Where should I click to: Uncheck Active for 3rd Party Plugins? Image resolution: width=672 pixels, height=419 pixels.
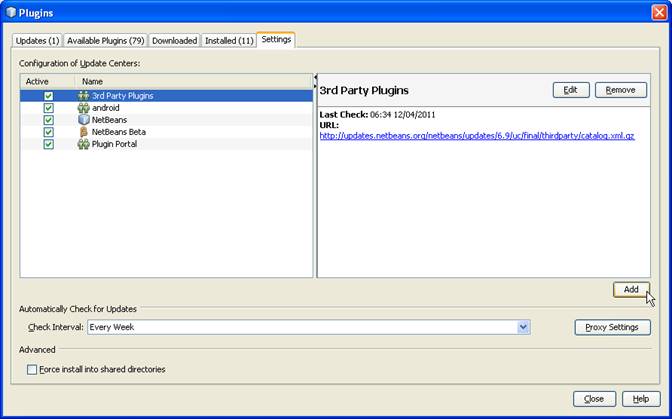pyautogui.click(x=48, y=96)
